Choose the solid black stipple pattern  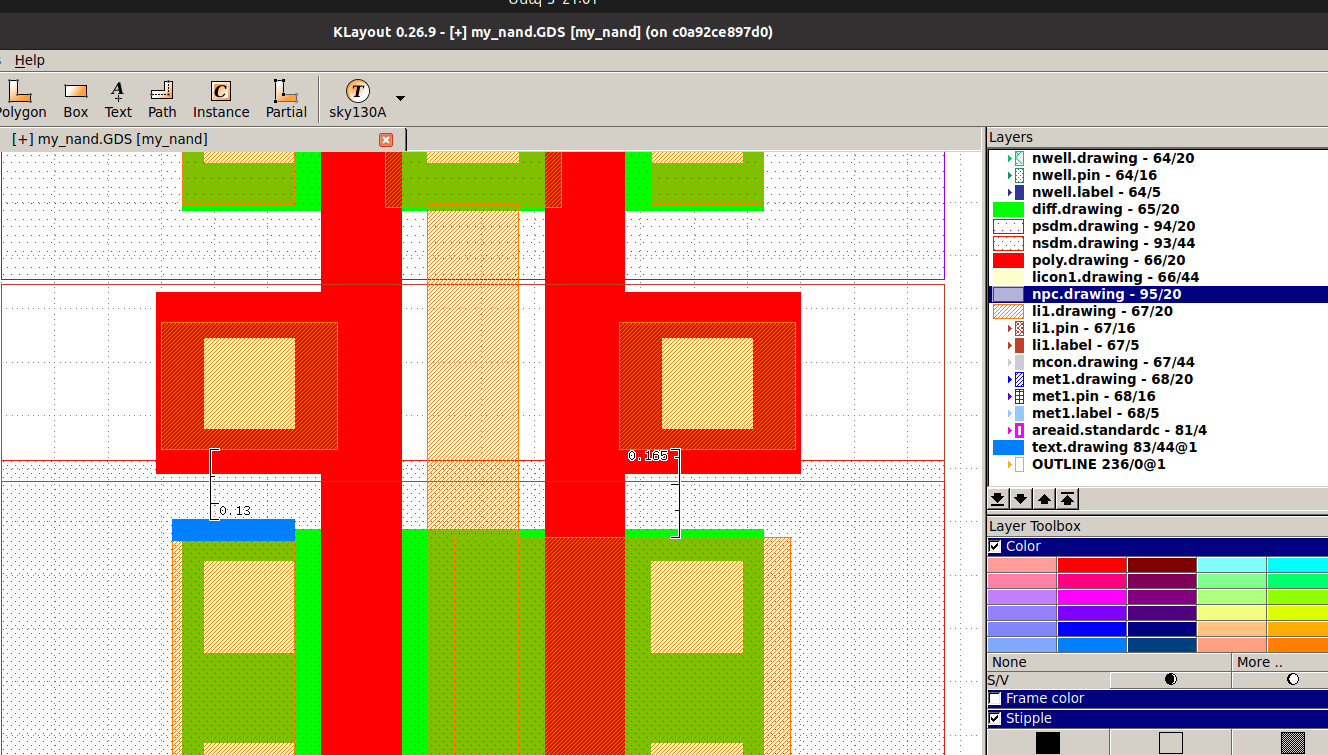click(x=1047, y=742)
